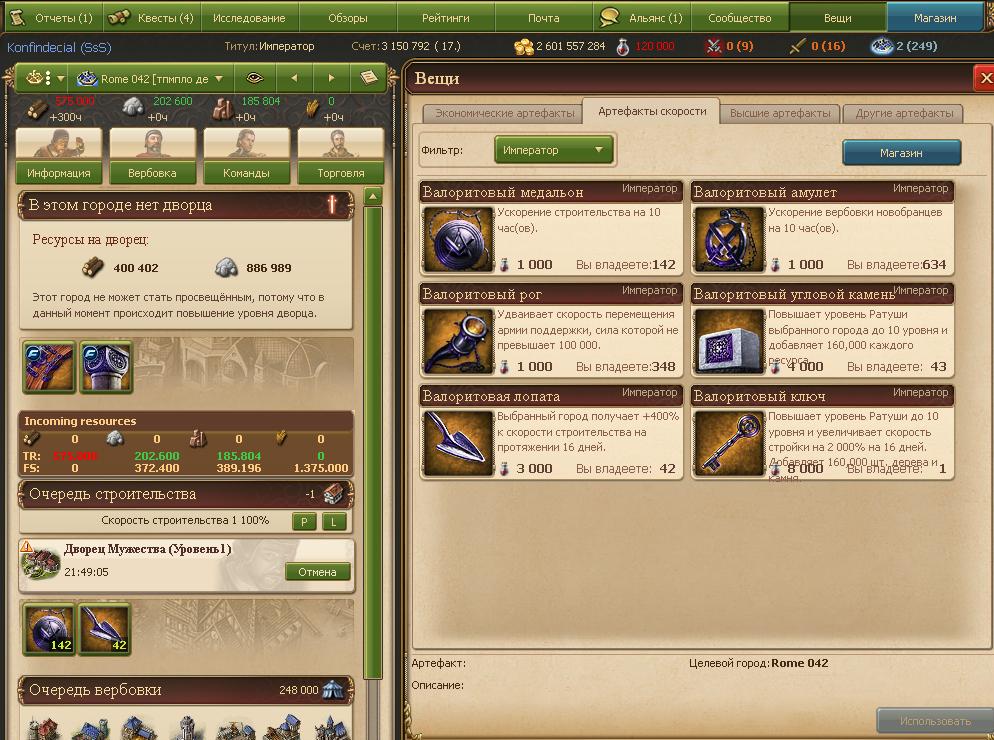Go to next city arrow

(331, 79)
